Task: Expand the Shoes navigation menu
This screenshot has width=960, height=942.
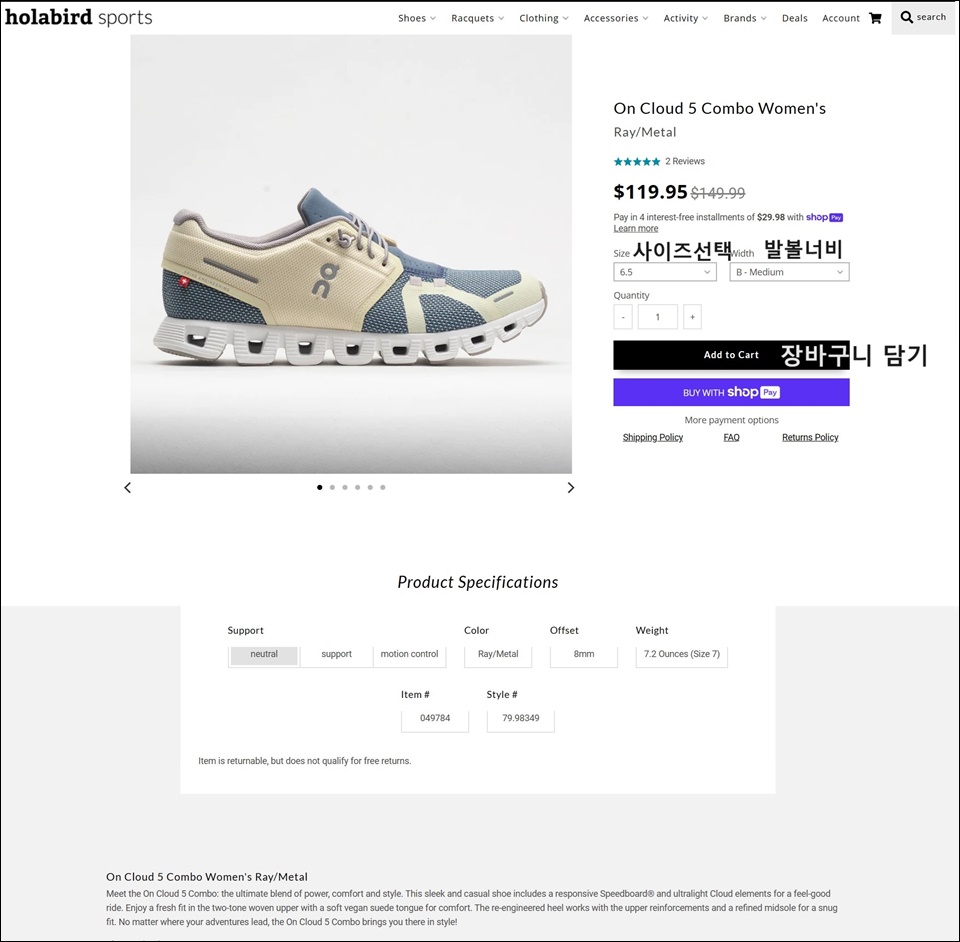Action: coord(416,18)
